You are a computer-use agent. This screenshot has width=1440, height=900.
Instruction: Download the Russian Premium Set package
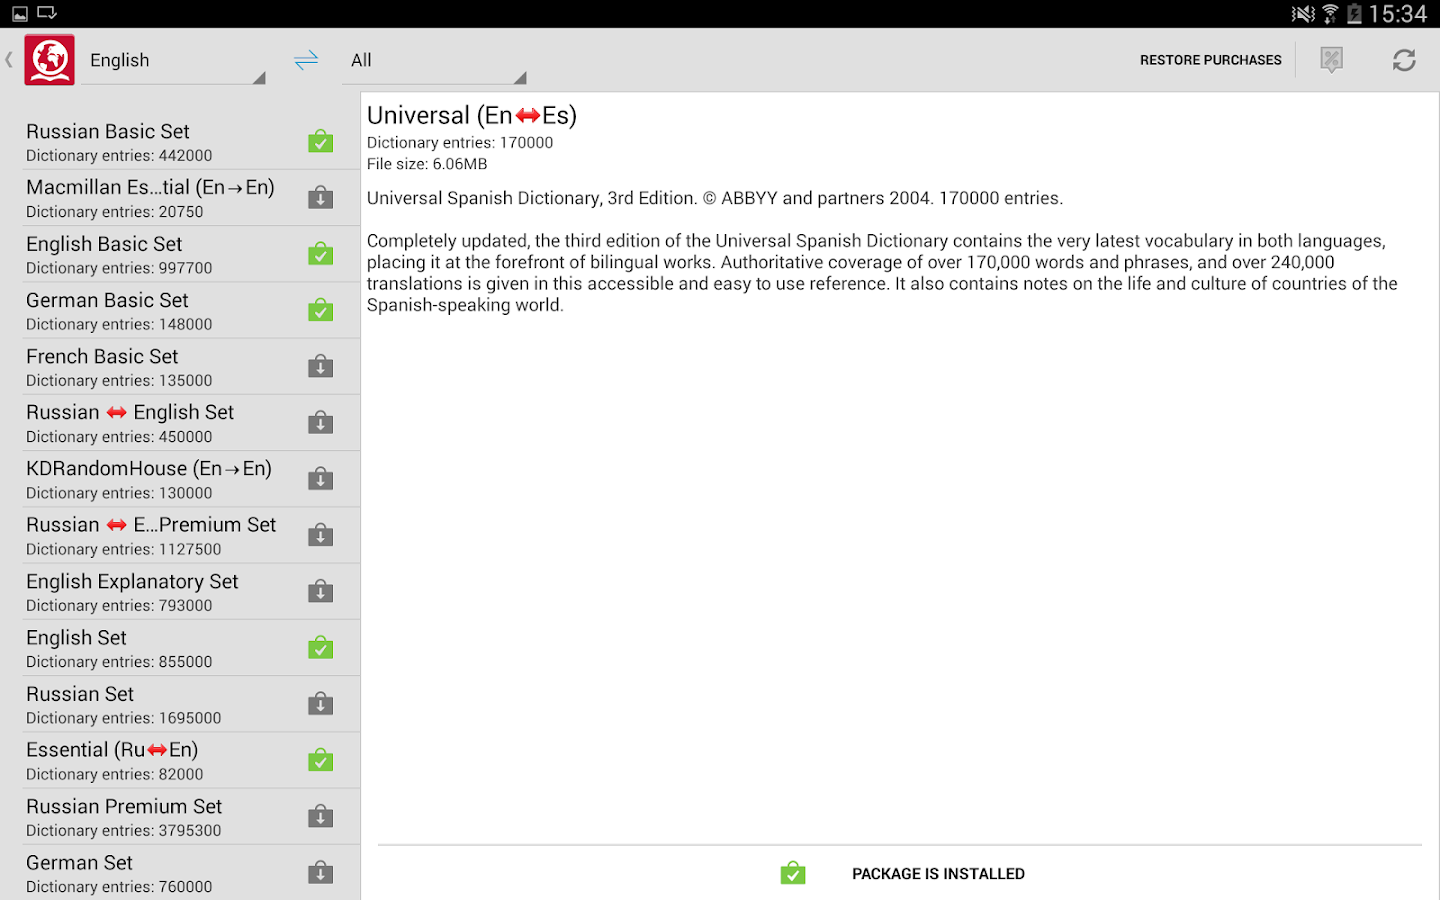[x=320, y=816]
